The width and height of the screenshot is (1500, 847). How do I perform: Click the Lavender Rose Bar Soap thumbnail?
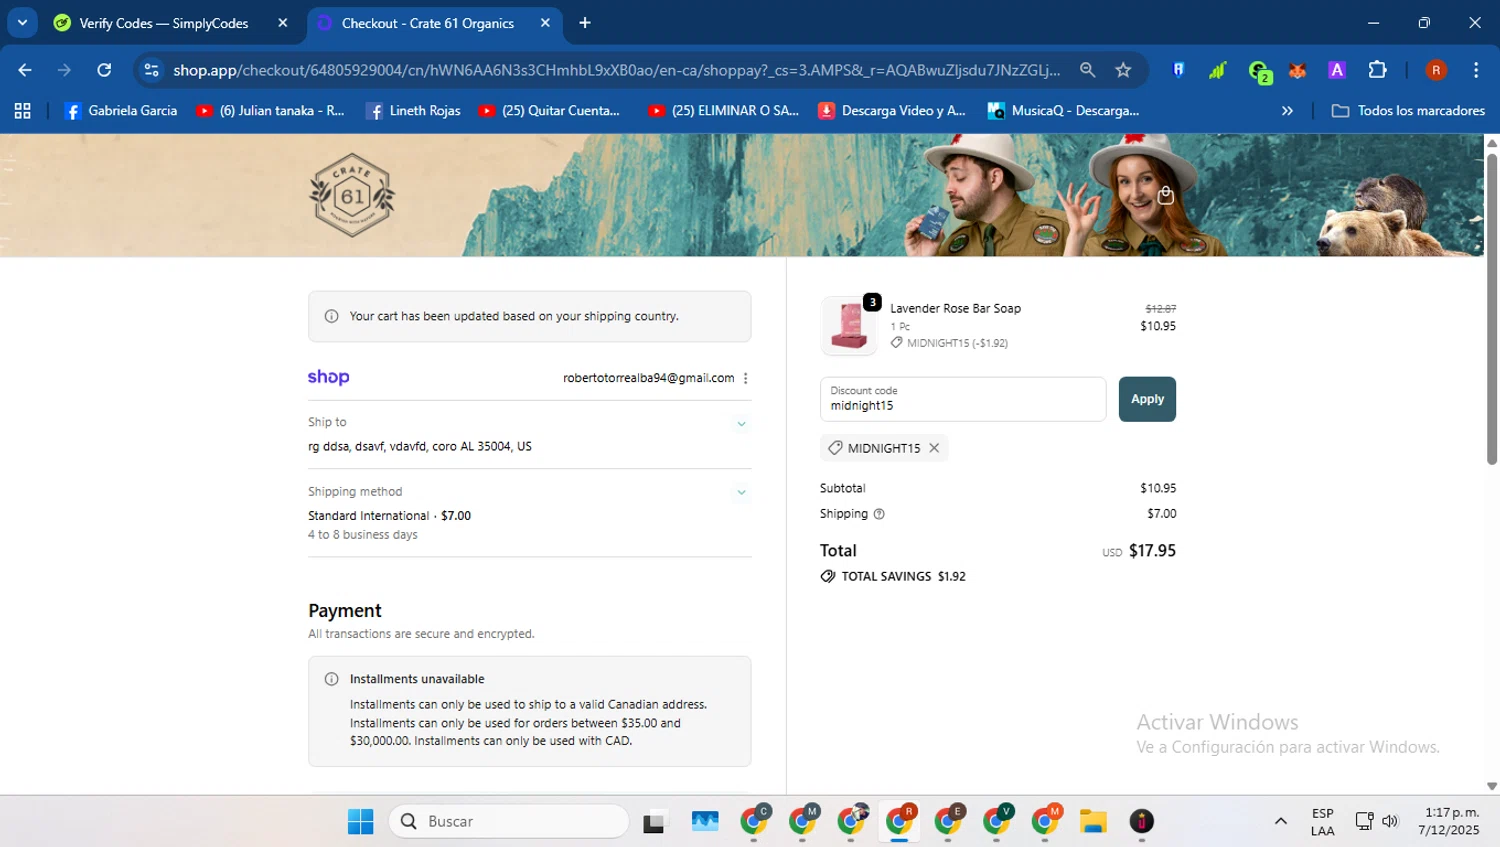click(848, 325)
